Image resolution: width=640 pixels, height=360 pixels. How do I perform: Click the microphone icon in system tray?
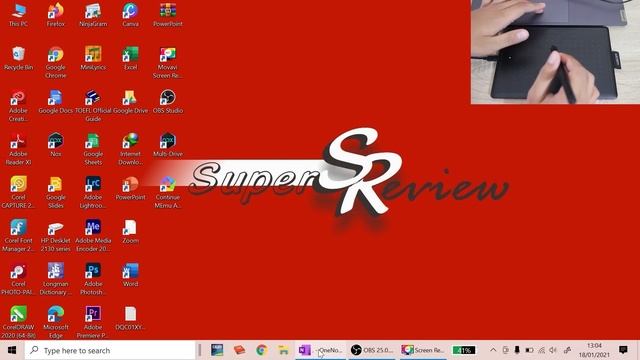tap(517, 350)
